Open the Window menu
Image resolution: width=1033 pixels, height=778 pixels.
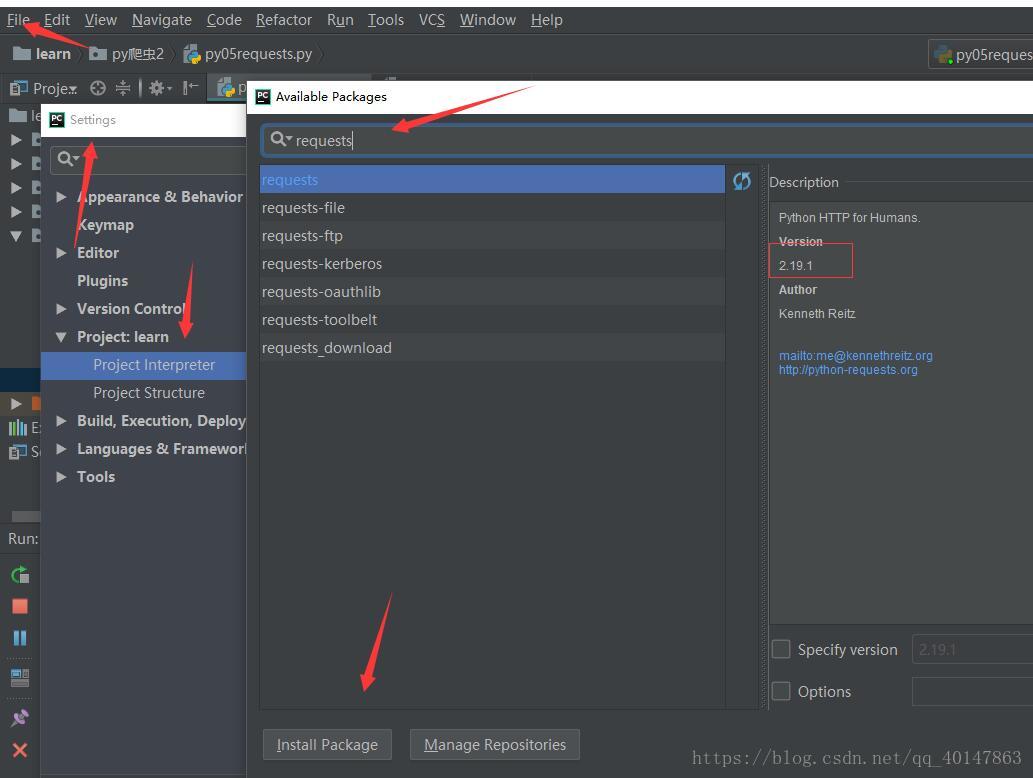point(488,20)
